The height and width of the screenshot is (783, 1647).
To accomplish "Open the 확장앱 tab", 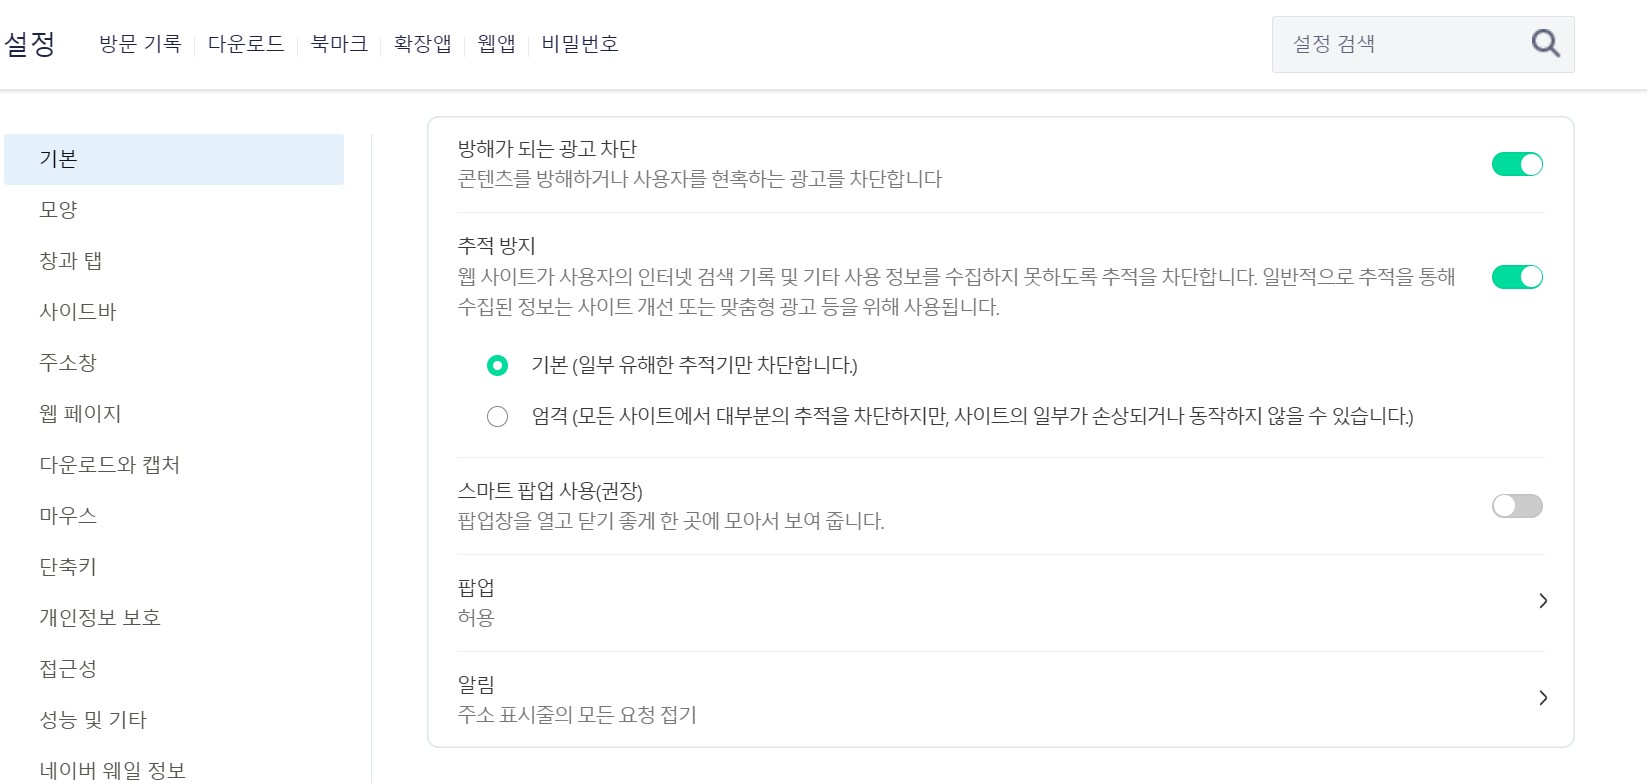I will point(422,44).
